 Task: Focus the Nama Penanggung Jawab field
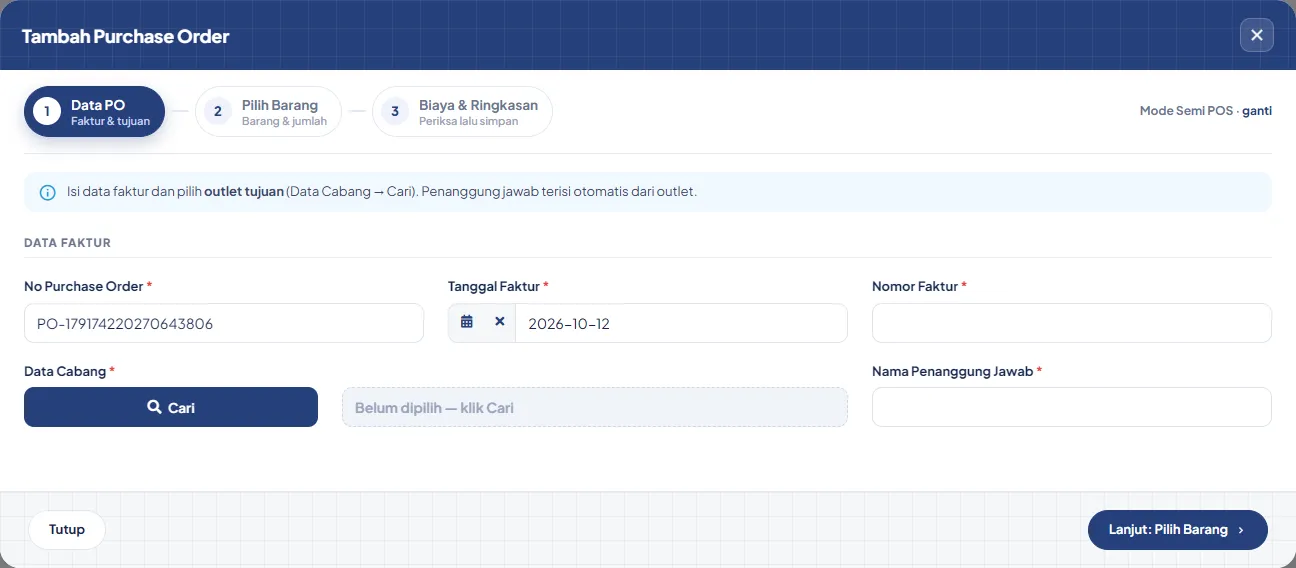1072,407
